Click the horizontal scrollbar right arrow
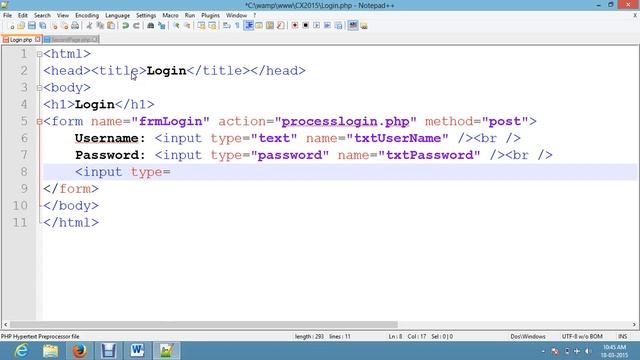The width and height of the screenshot is (640, 360). click(x=634, y=324)
